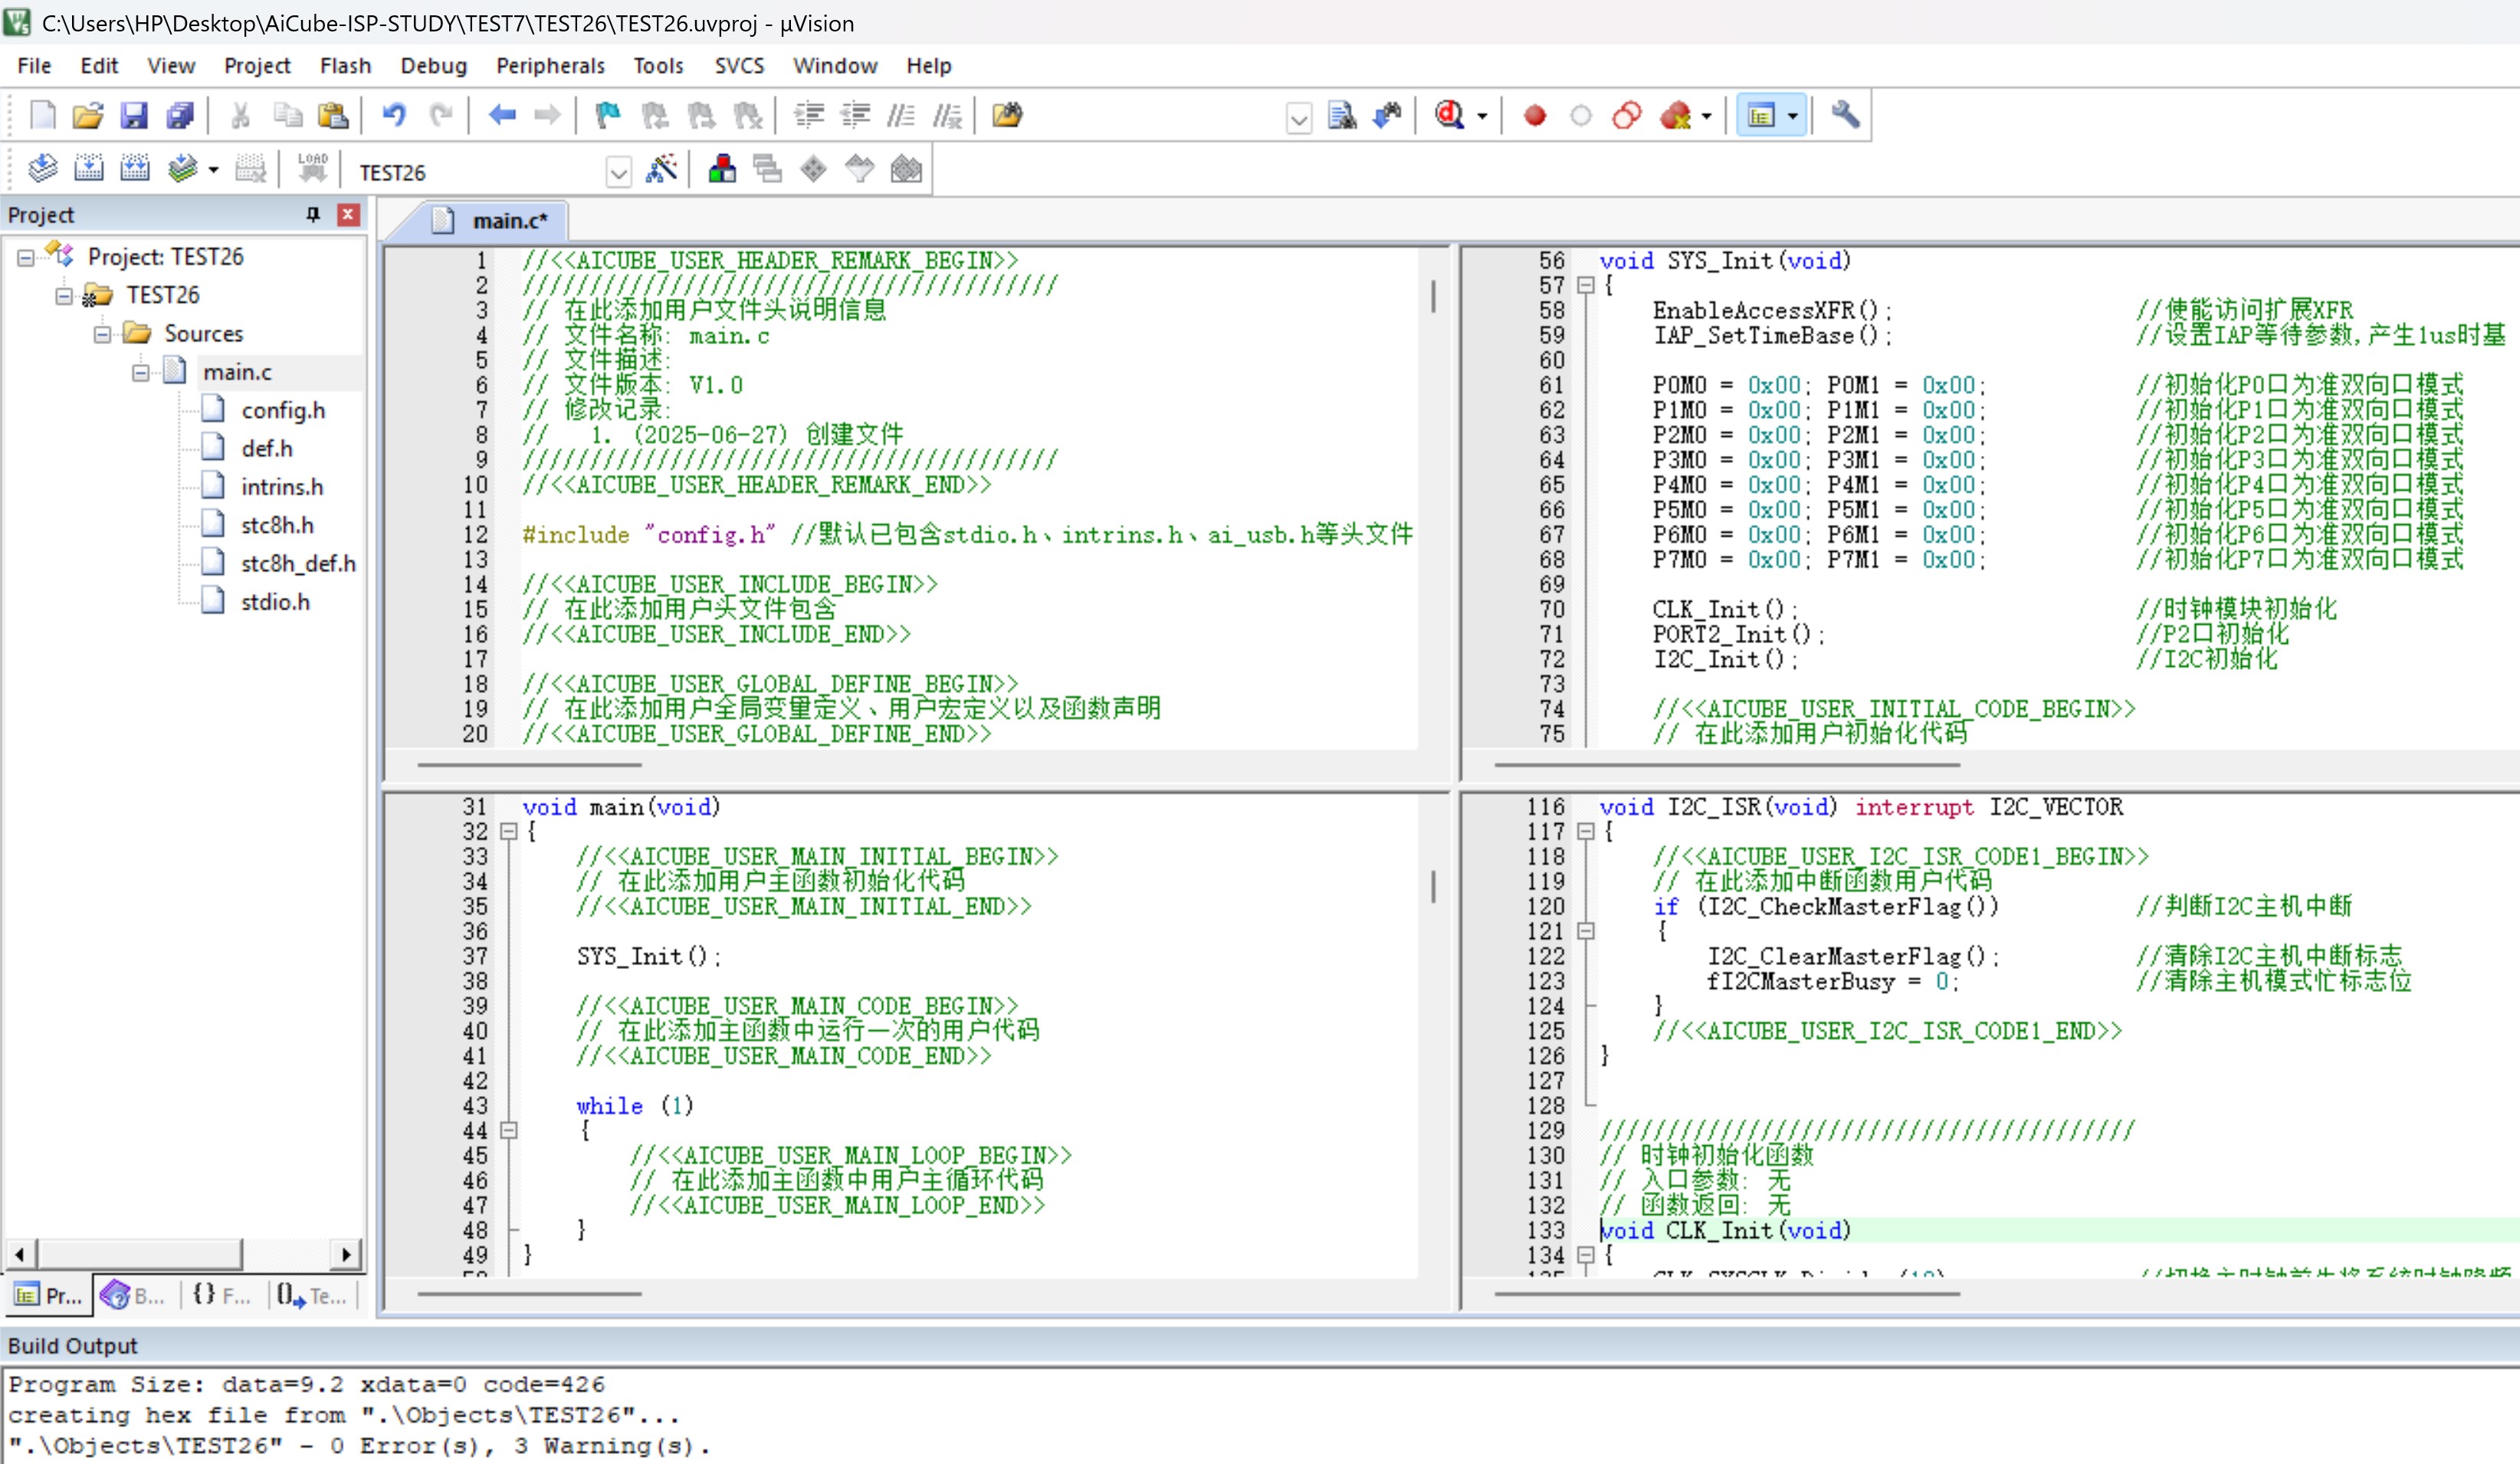The image size is (2520, 1464).
Task: Collapse the TEST26 target folder node
Action: tap(64, 296)
